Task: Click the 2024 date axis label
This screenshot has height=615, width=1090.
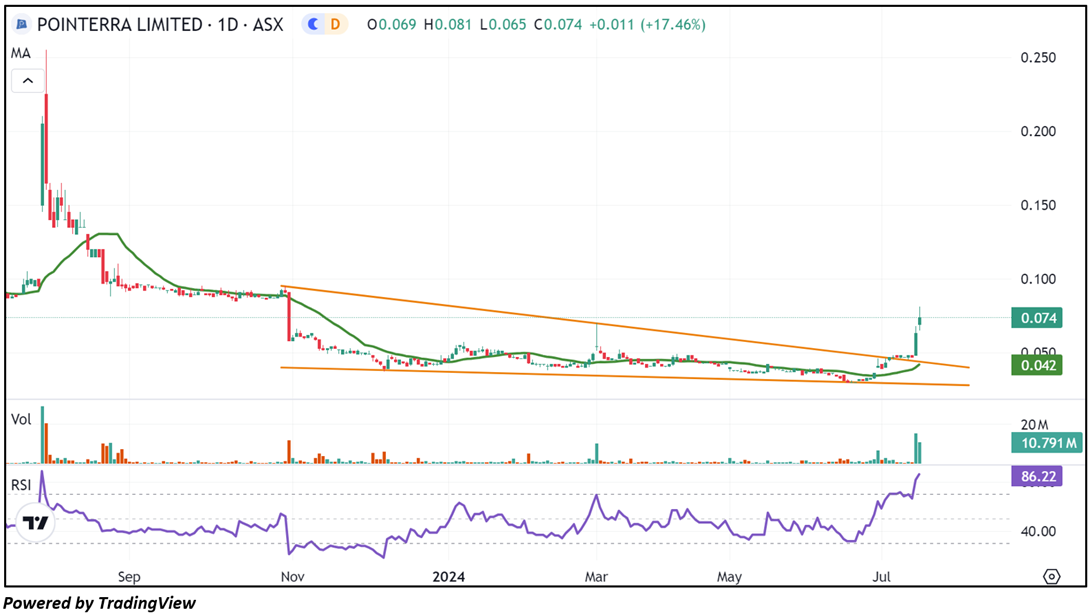Action: click(x=448, y=577)
